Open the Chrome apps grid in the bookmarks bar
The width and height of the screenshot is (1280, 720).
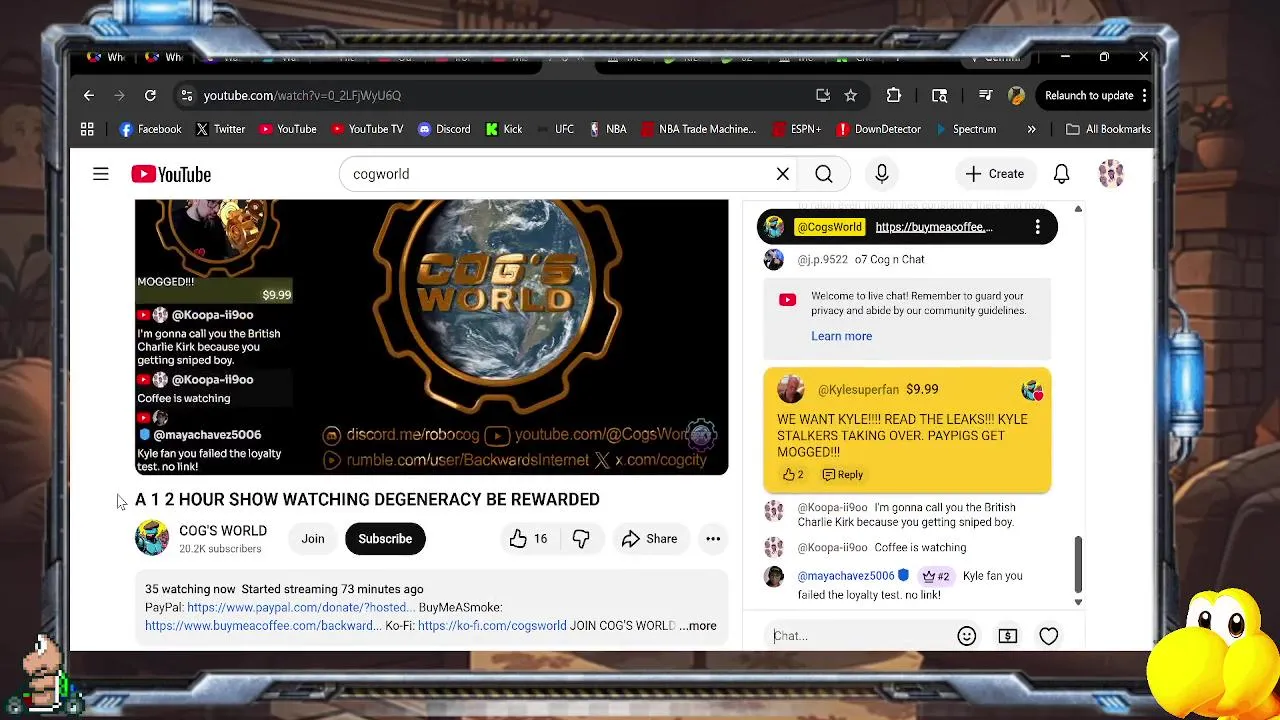[87, 129]
